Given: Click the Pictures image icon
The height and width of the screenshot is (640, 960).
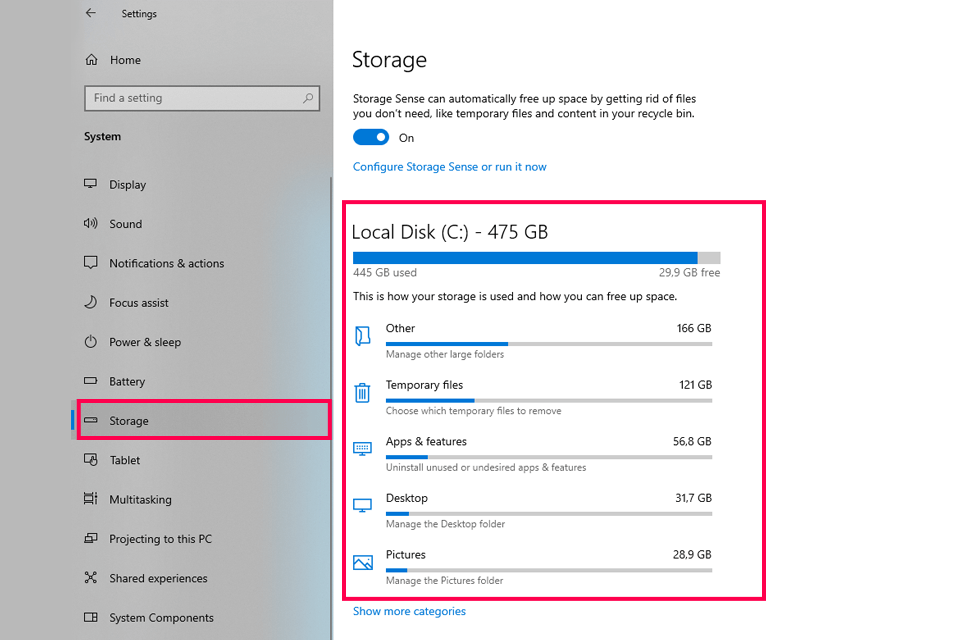Looking at the screenshot, I should click(362, 562).
